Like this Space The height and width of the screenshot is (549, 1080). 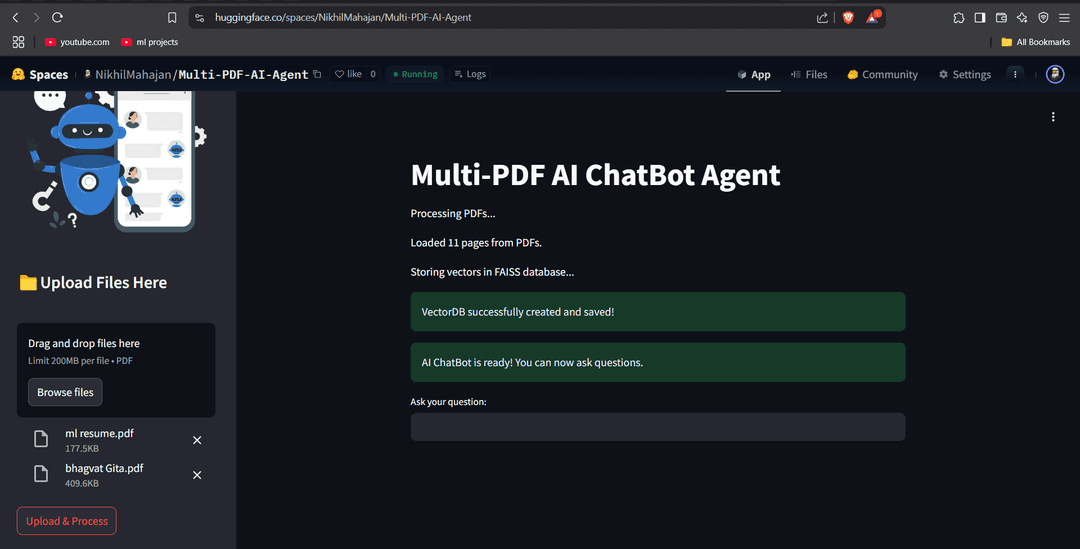pyautogui.click(x=348, y=74)
